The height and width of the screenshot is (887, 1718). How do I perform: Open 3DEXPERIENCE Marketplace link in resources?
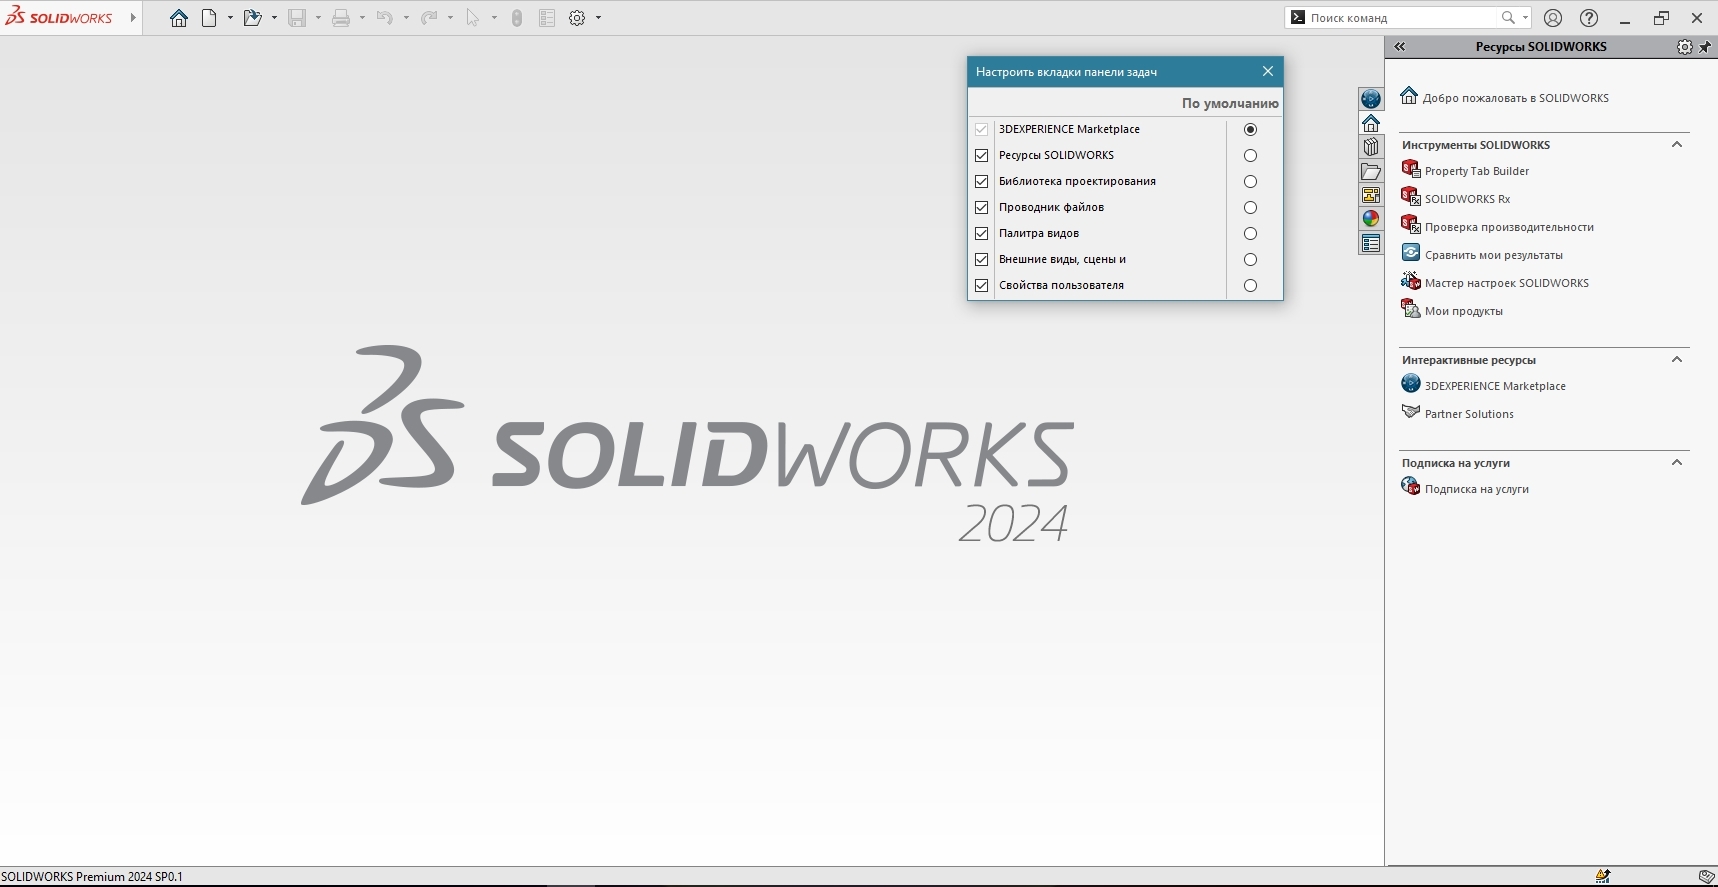point(1484,385)
